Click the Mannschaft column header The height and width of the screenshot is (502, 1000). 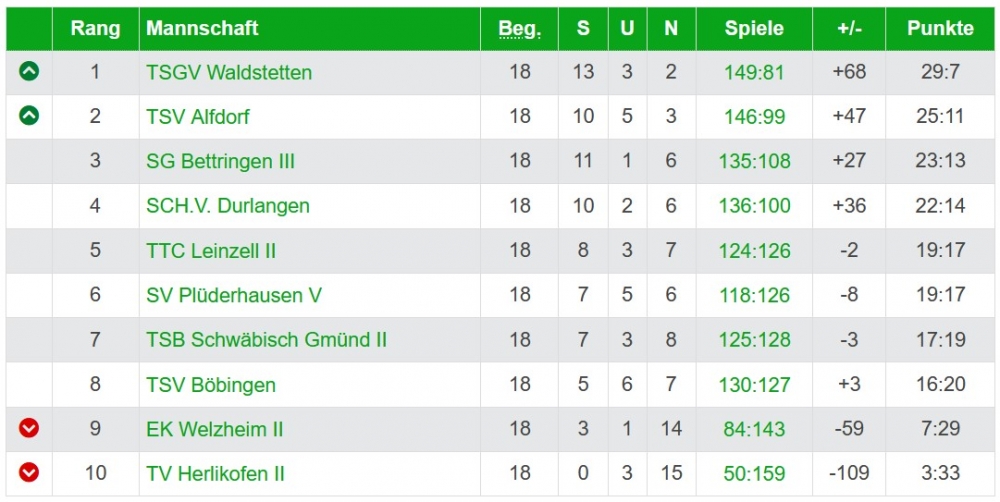point(202,29)
